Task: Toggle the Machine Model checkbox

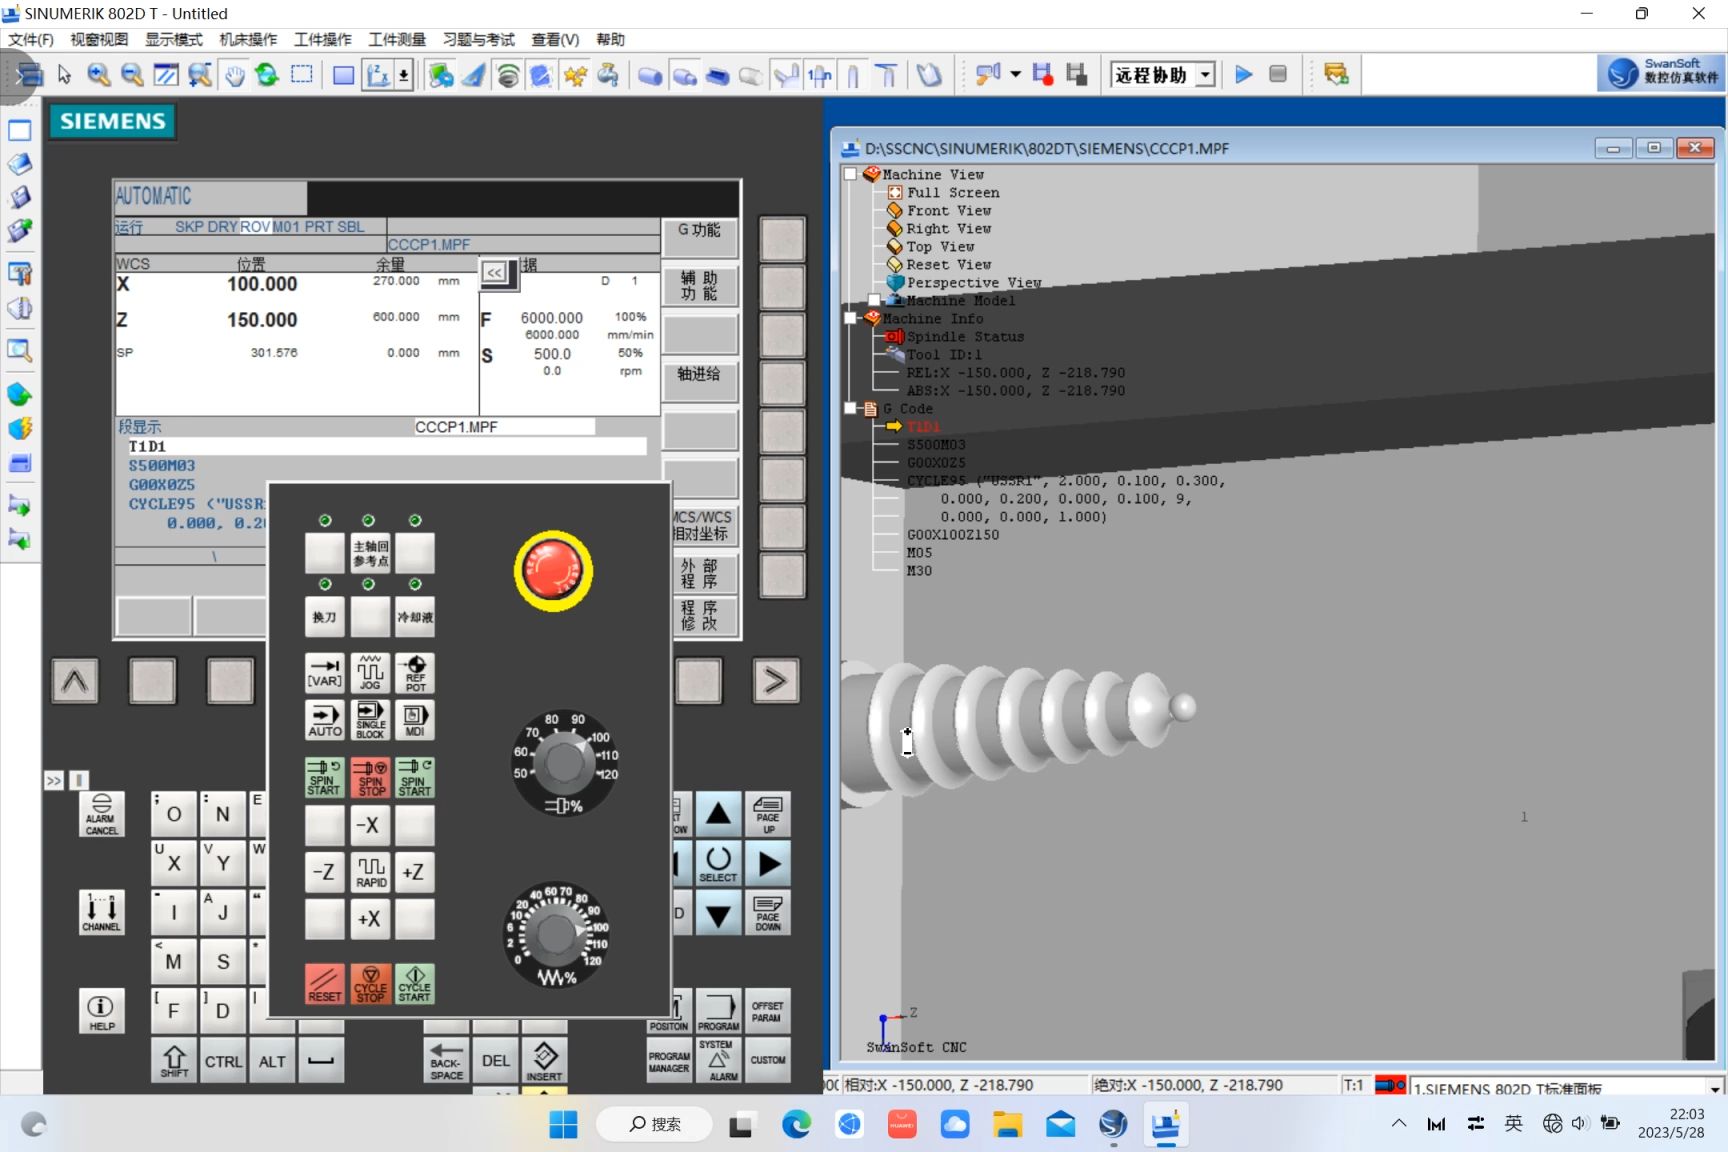Action: 875,300
